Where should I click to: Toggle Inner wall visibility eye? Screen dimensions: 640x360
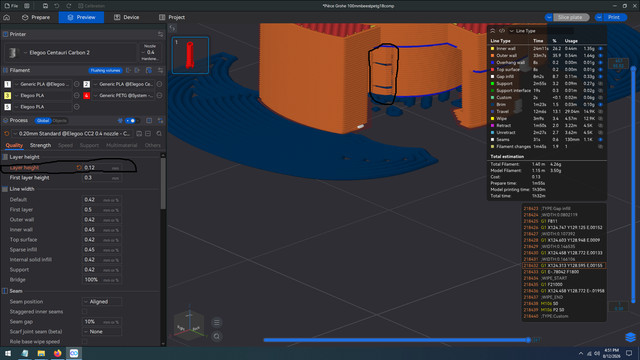(600, 49)
